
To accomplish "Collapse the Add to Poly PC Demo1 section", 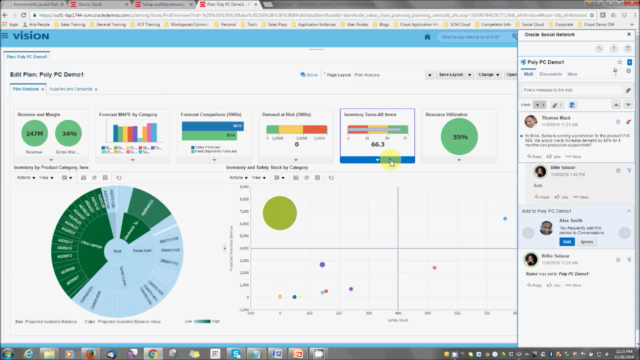I will pos(629,211).
